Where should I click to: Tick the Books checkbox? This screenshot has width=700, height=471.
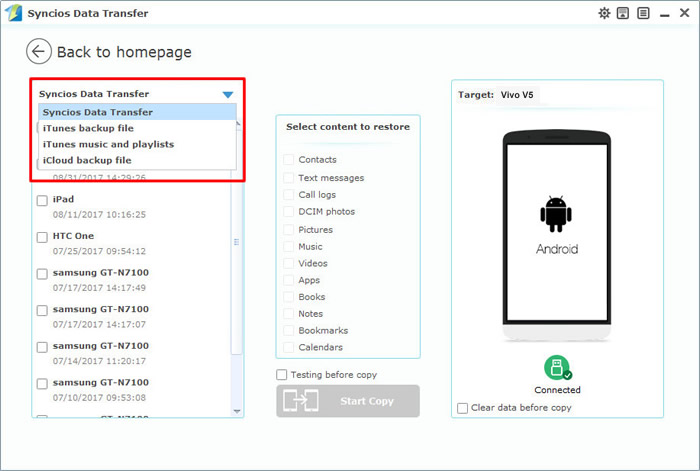pyautogui.click(x=289, y=297)
